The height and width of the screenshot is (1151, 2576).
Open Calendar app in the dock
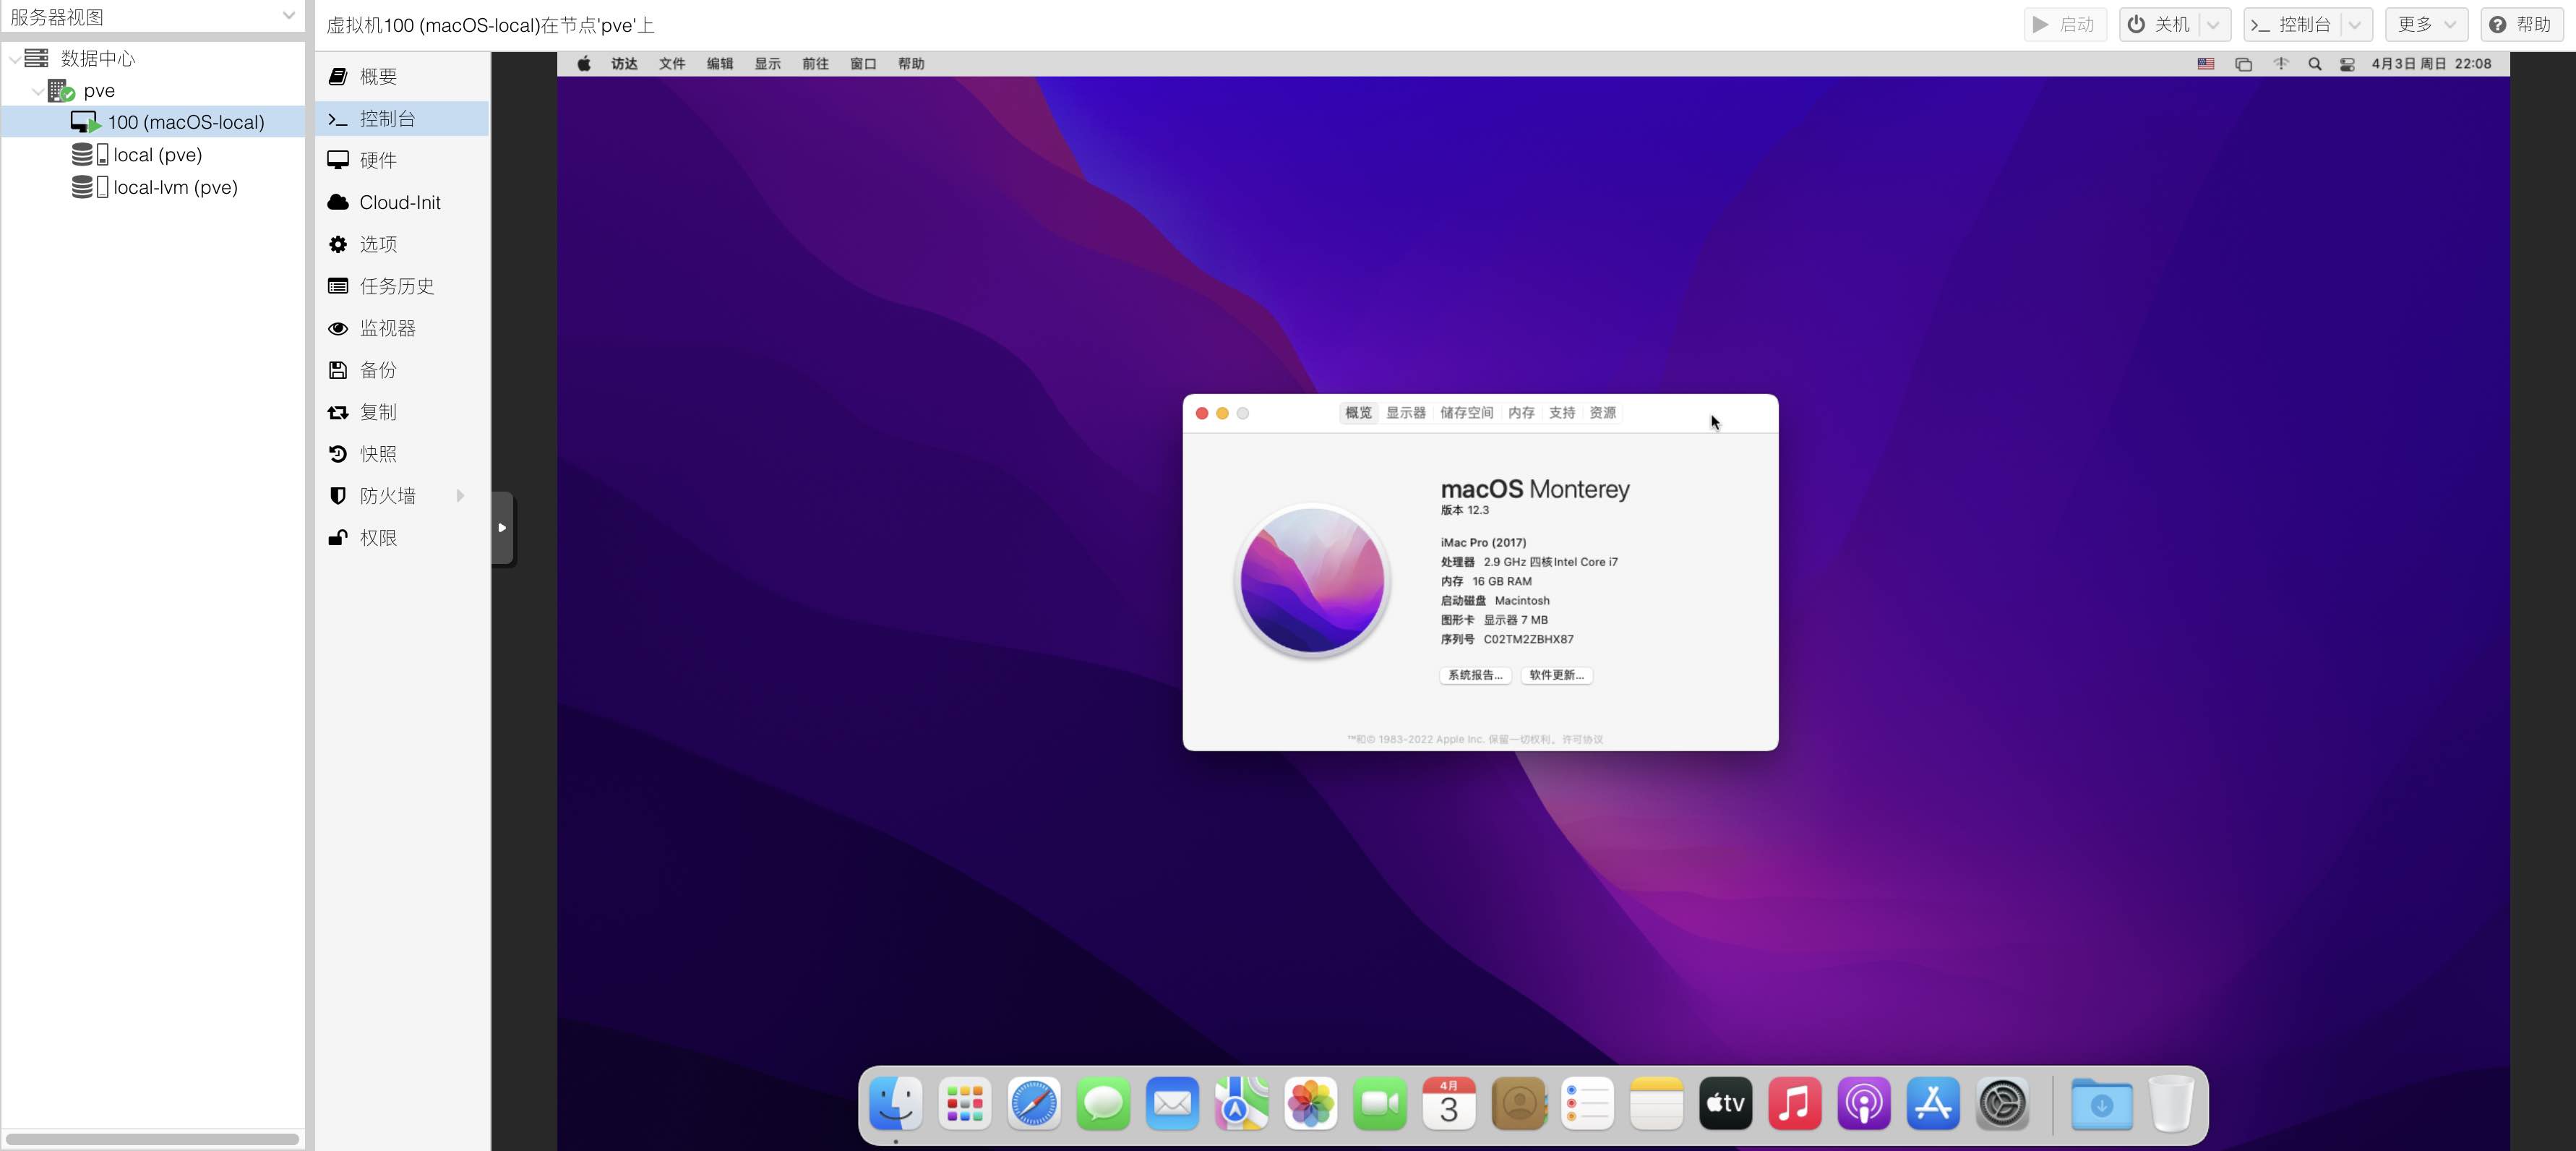(x=1448, y=1104)
